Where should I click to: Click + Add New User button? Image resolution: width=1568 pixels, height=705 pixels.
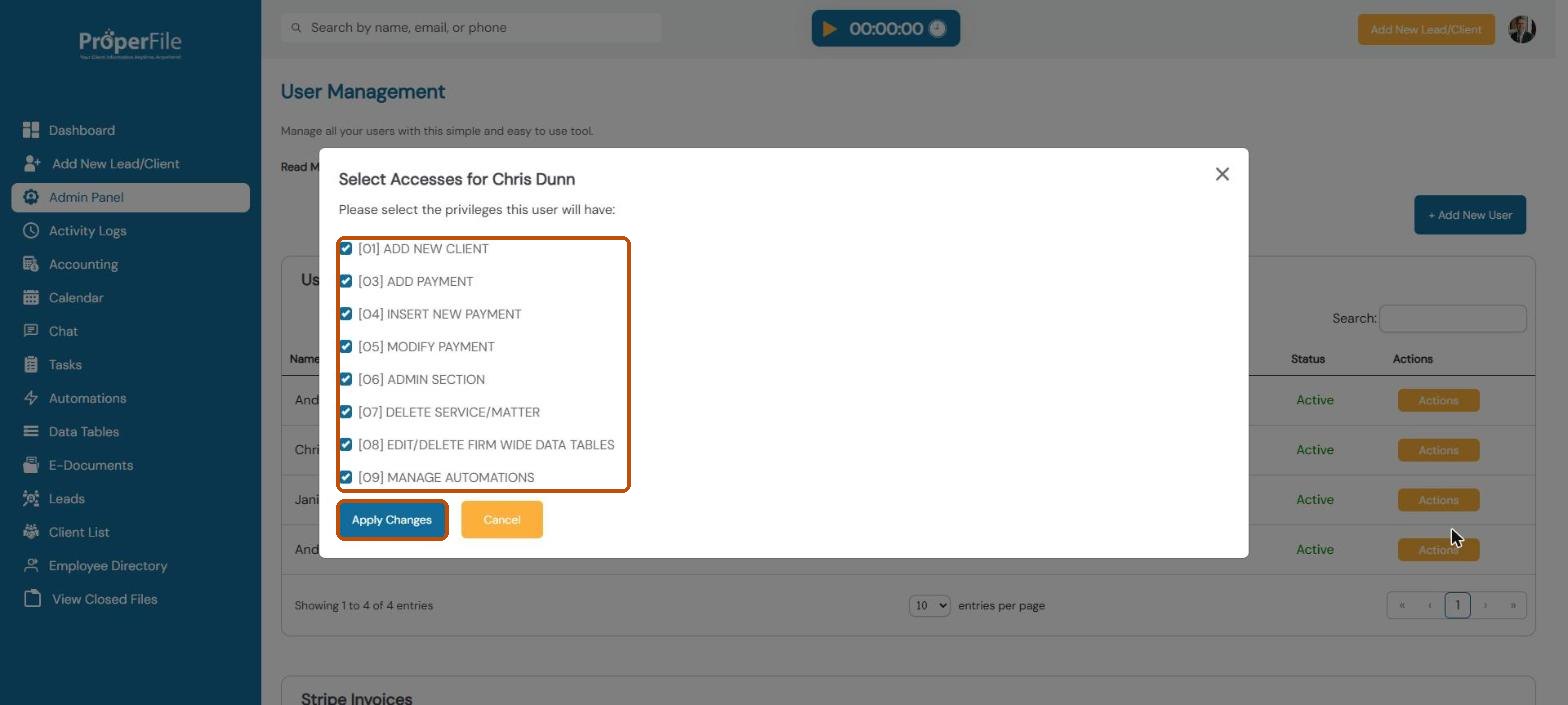pos(1470,215)
